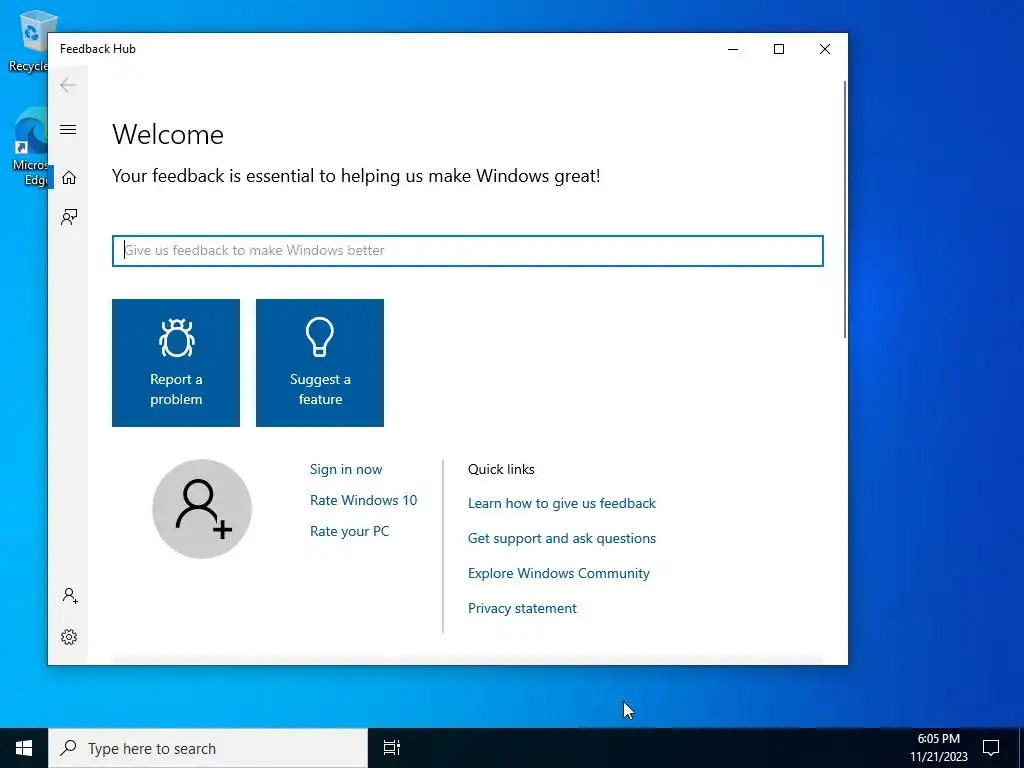Image resolution: width=1024 pixels, height=768 pixels.
Task: Open the hamburger navigation menu
Action: point(68,129)
